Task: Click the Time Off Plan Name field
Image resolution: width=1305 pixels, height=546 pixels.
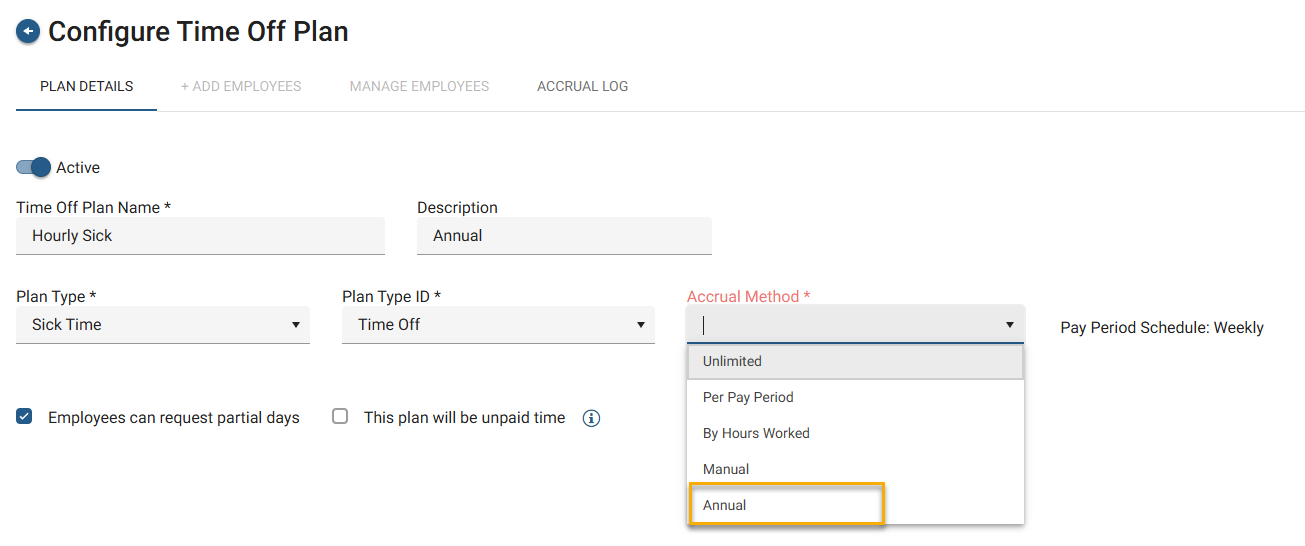Action: click(x=200, y=236)
